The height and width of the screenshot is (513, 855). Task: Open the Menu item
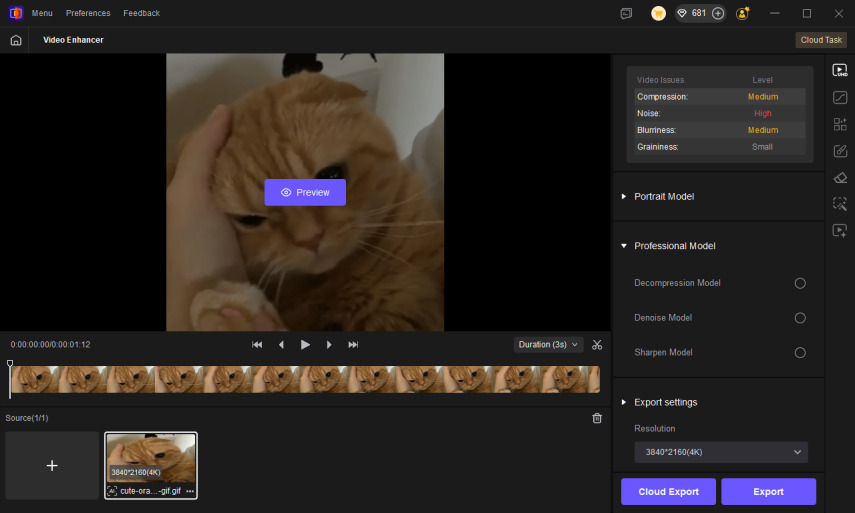click(42, 13)
